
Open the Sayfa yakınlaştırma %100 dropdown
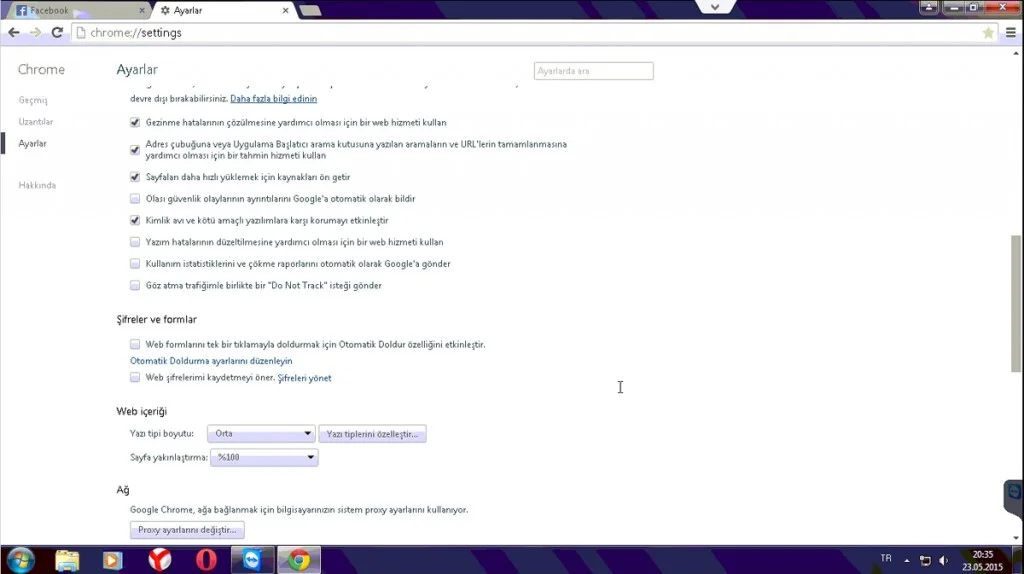tap(263, 458)
